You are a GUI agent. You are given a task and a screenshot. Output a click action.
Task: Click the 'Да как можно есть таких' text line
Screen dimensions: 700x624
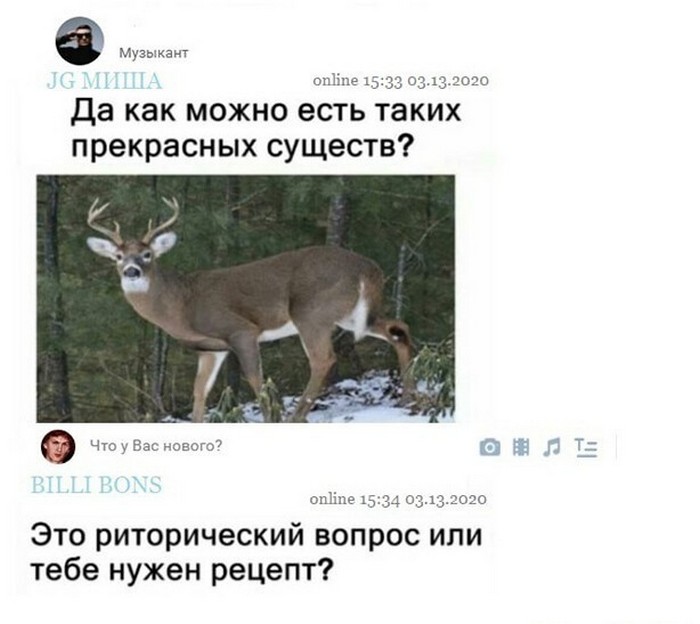coord(265,112)
